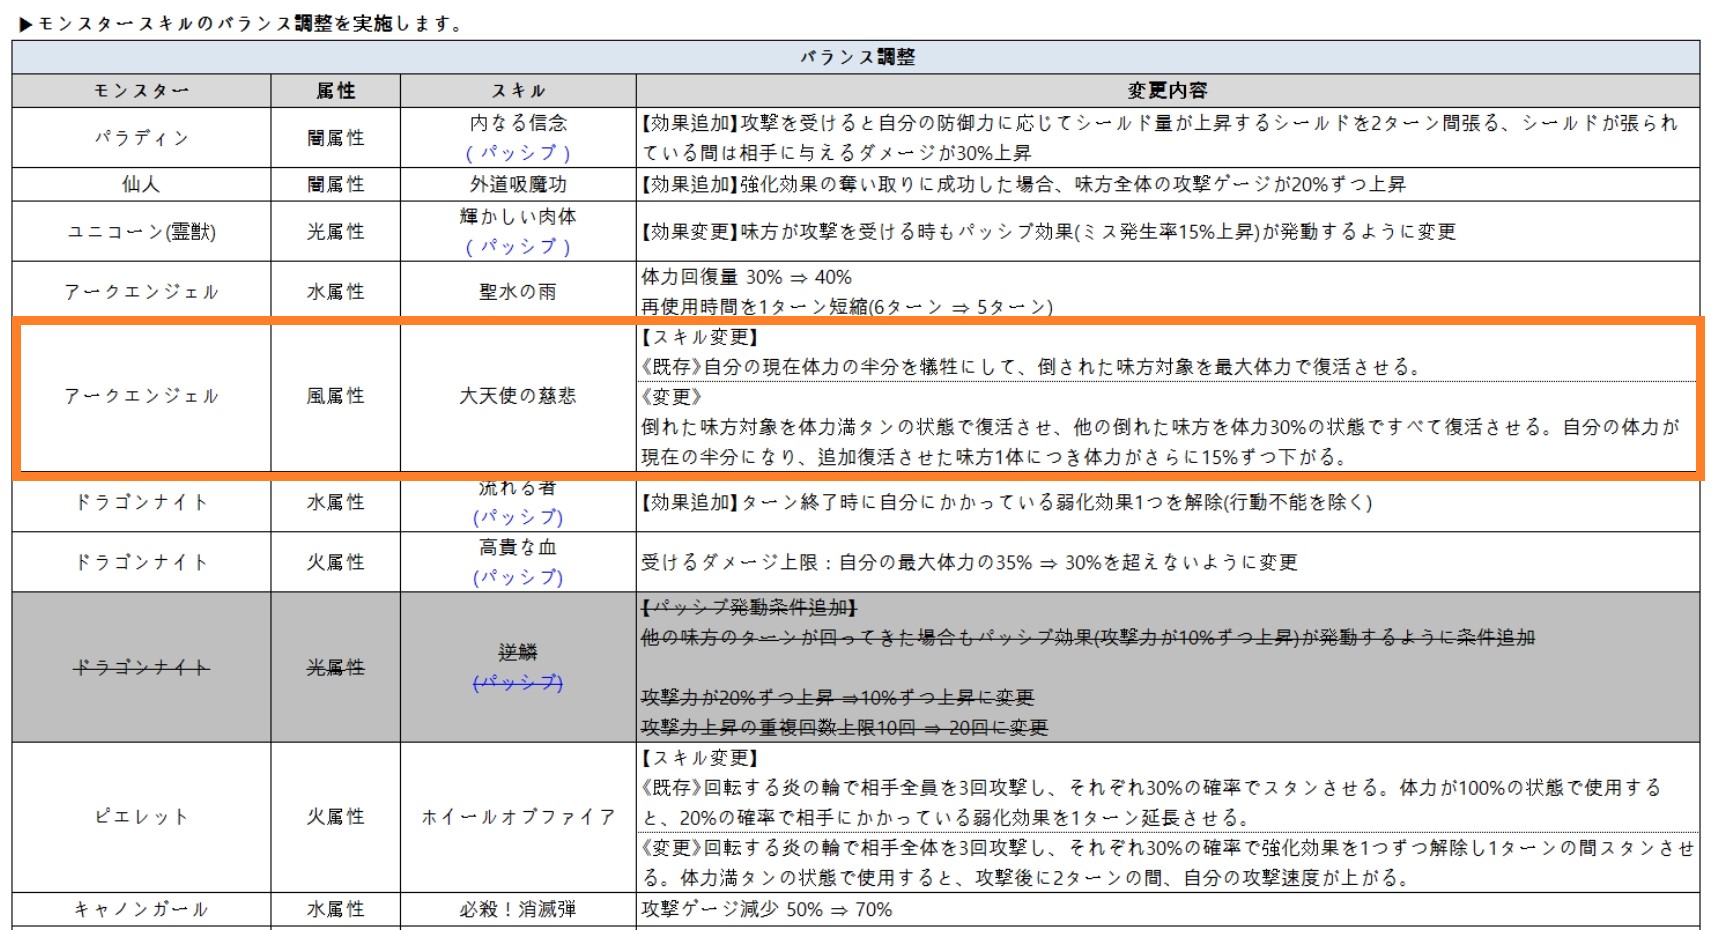Click the パッシブ link under 高貴な血
This screenshot has height=930, width=1714.
(x=518, y=577)
